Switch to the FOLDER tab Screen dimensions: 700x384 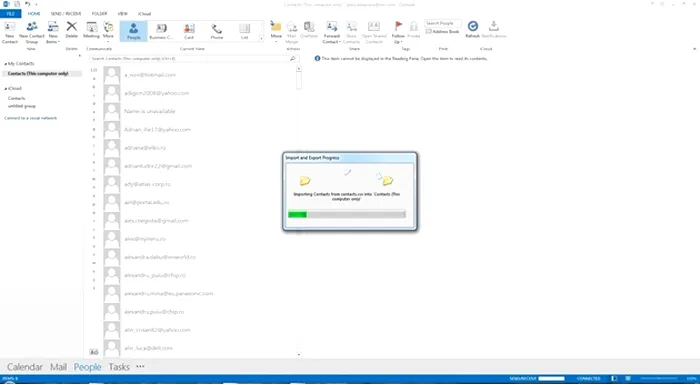click(x=99, y=14)
